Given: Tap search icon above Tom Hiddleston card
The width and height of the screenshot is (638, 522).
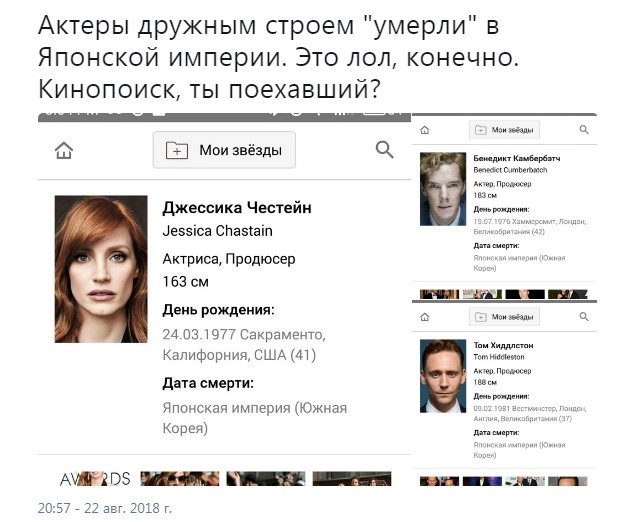Looking at the screenshot, I should [x=584, y=317].
